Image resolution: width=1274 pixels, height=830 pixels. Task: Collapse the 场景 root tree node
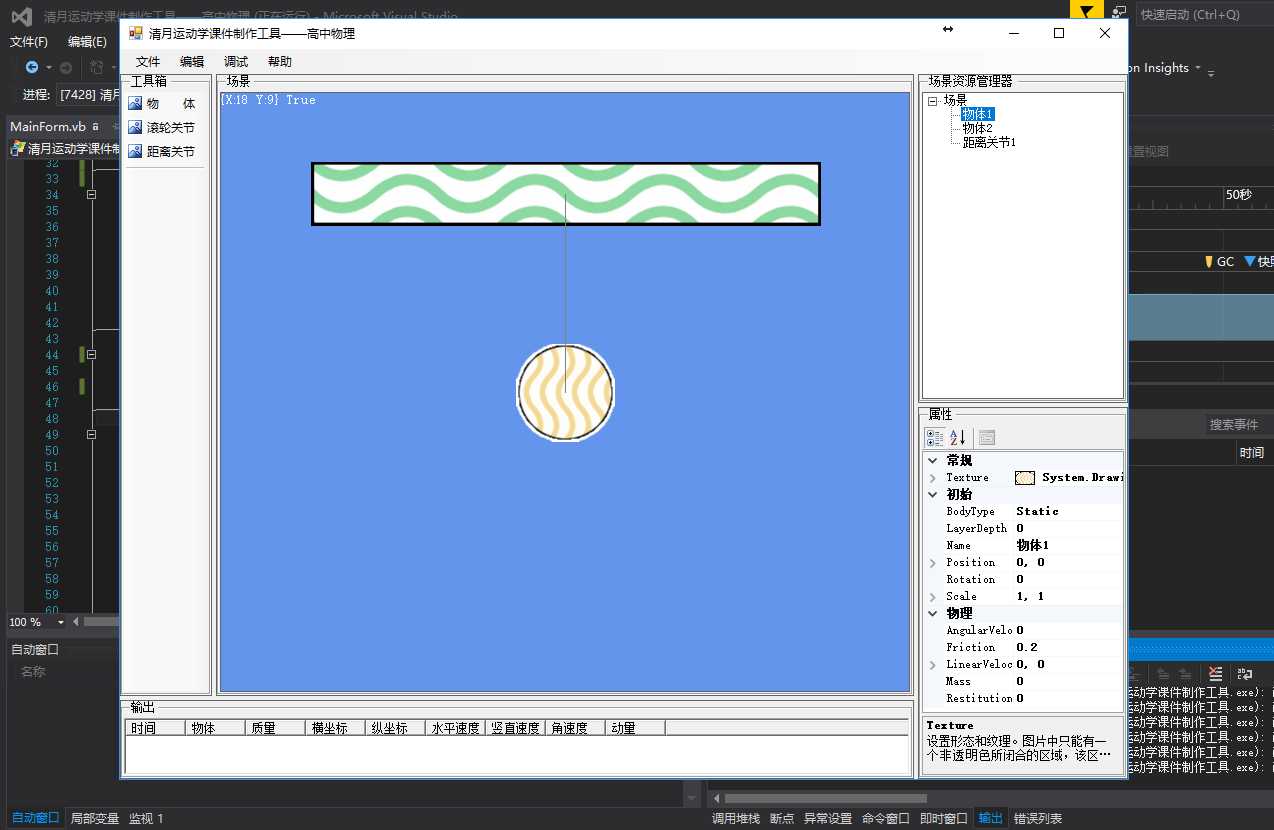point(933,101)
